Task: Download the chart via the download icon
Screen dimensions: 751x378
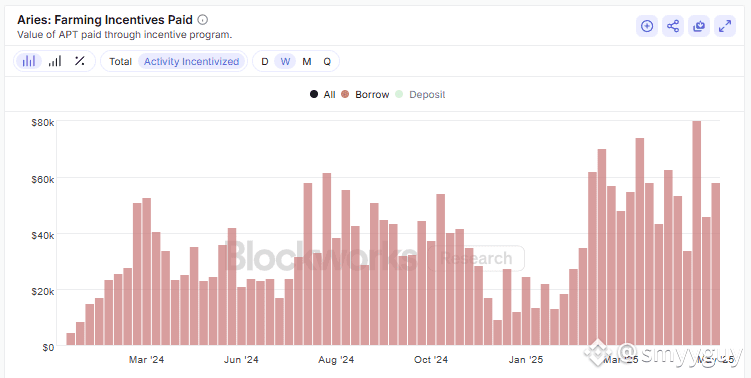Action: click(x=699, y=26)
